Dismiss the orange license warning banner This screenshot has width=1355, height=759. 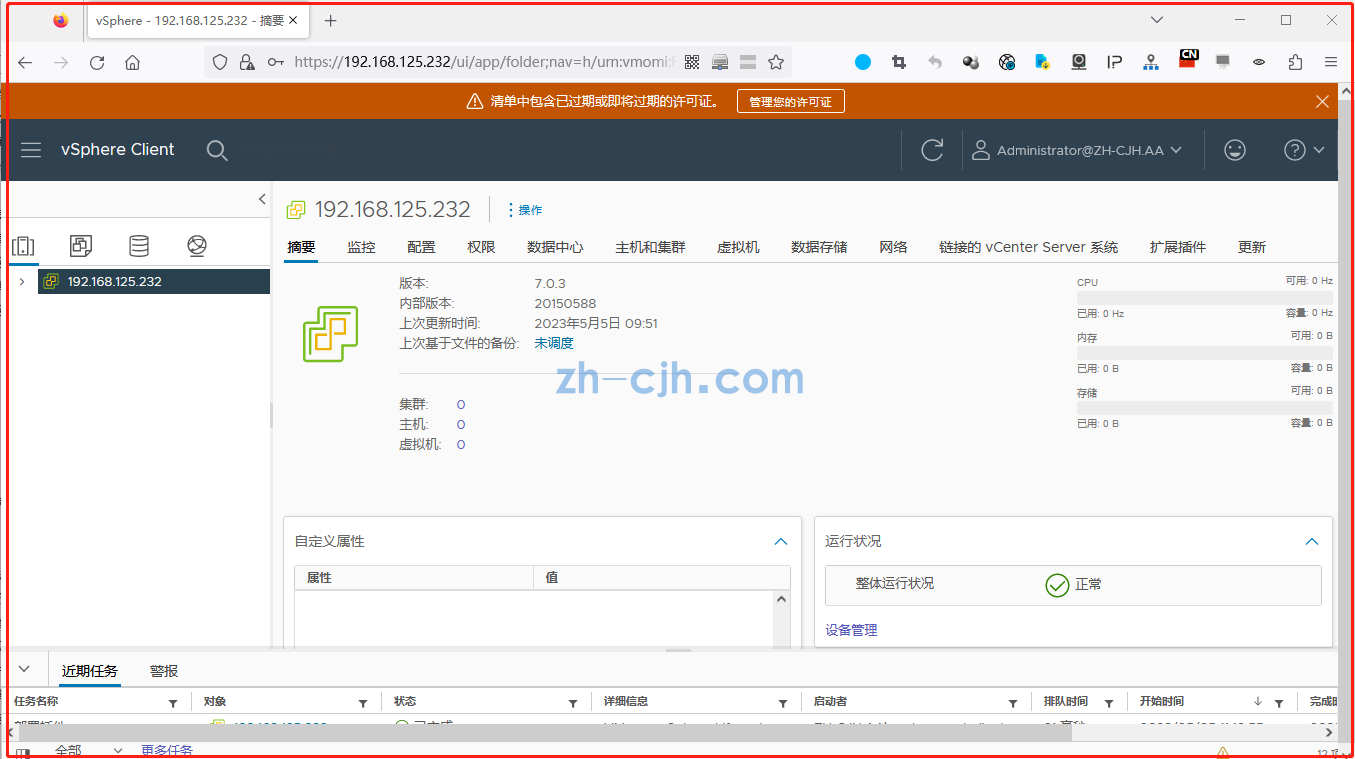click(1322, 101)
